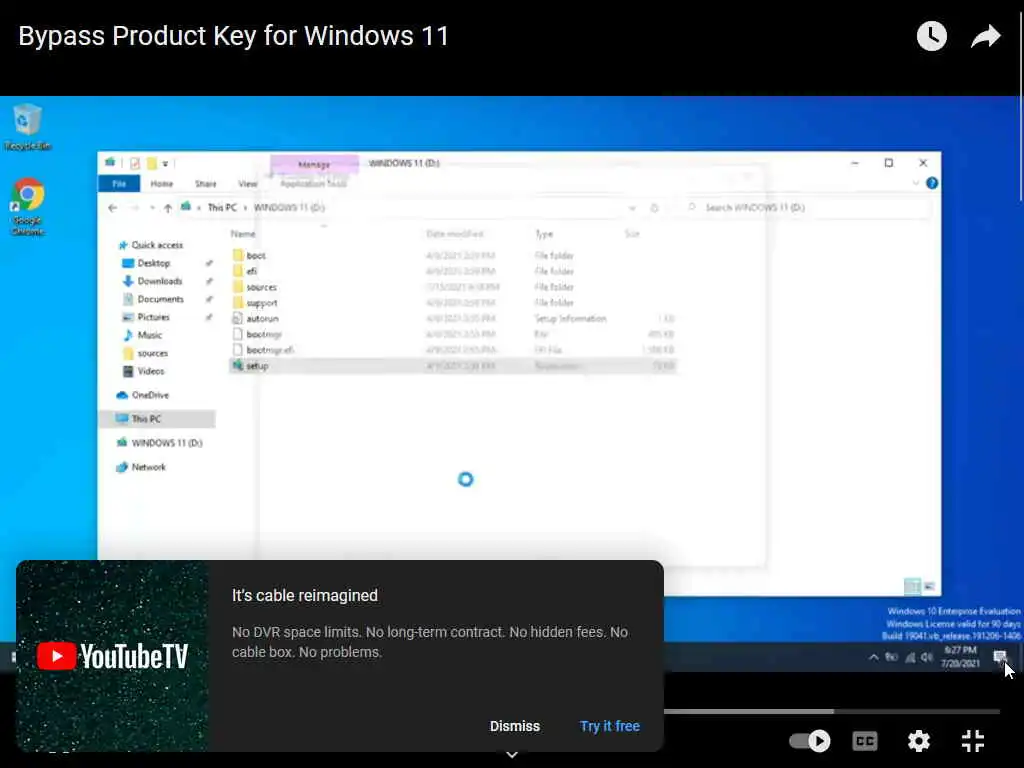
Task: Open the video settings gear
Action: 919,741
